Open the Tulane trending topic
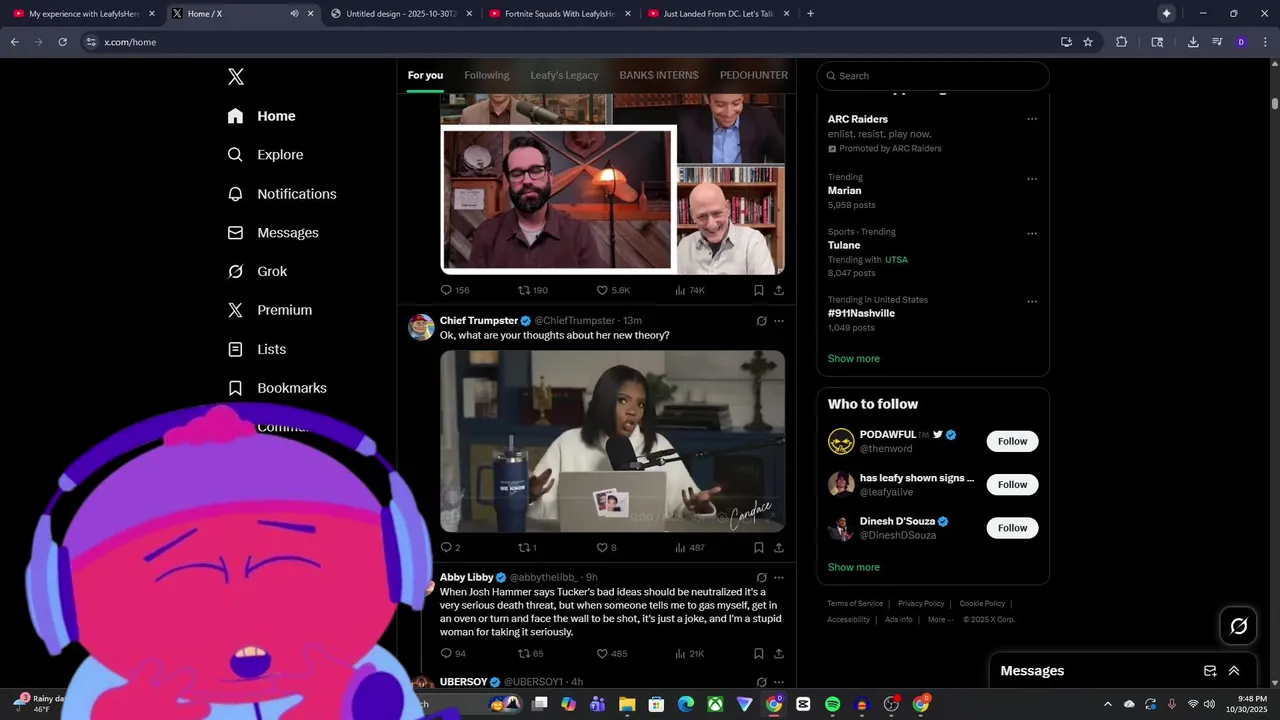 pos(844,245)
